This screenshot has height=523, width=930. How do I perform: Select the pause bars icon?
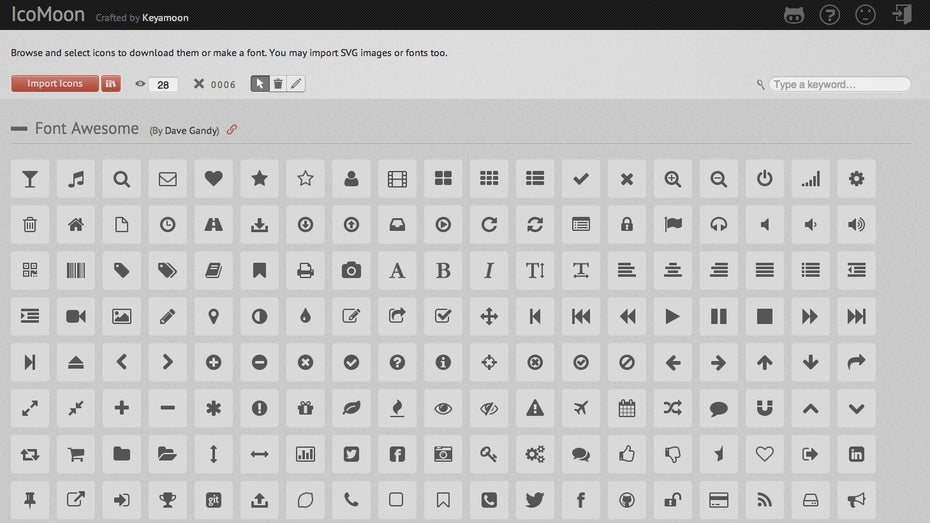(x=719, y=316)
